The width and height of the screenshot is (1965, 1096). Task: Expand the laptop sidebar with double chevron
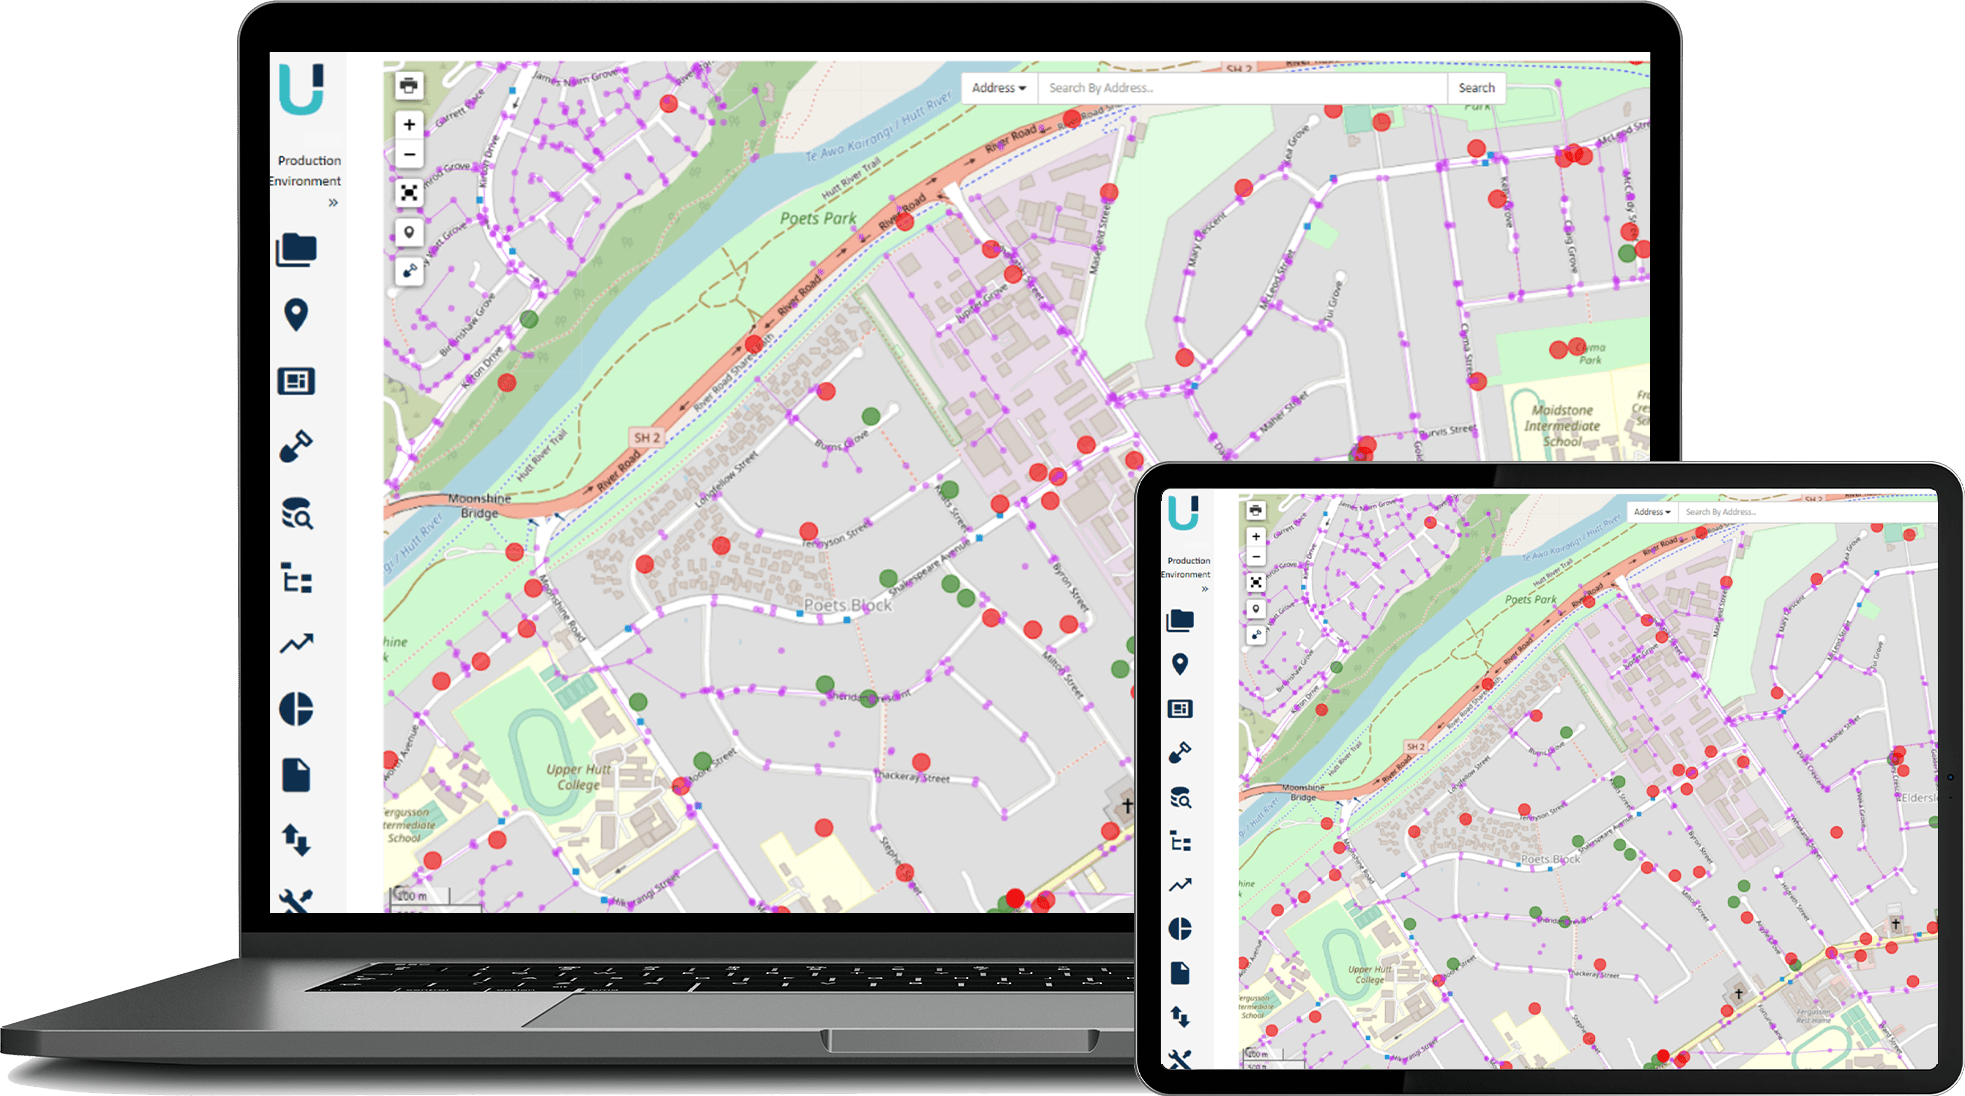click(x=333, y=203)
